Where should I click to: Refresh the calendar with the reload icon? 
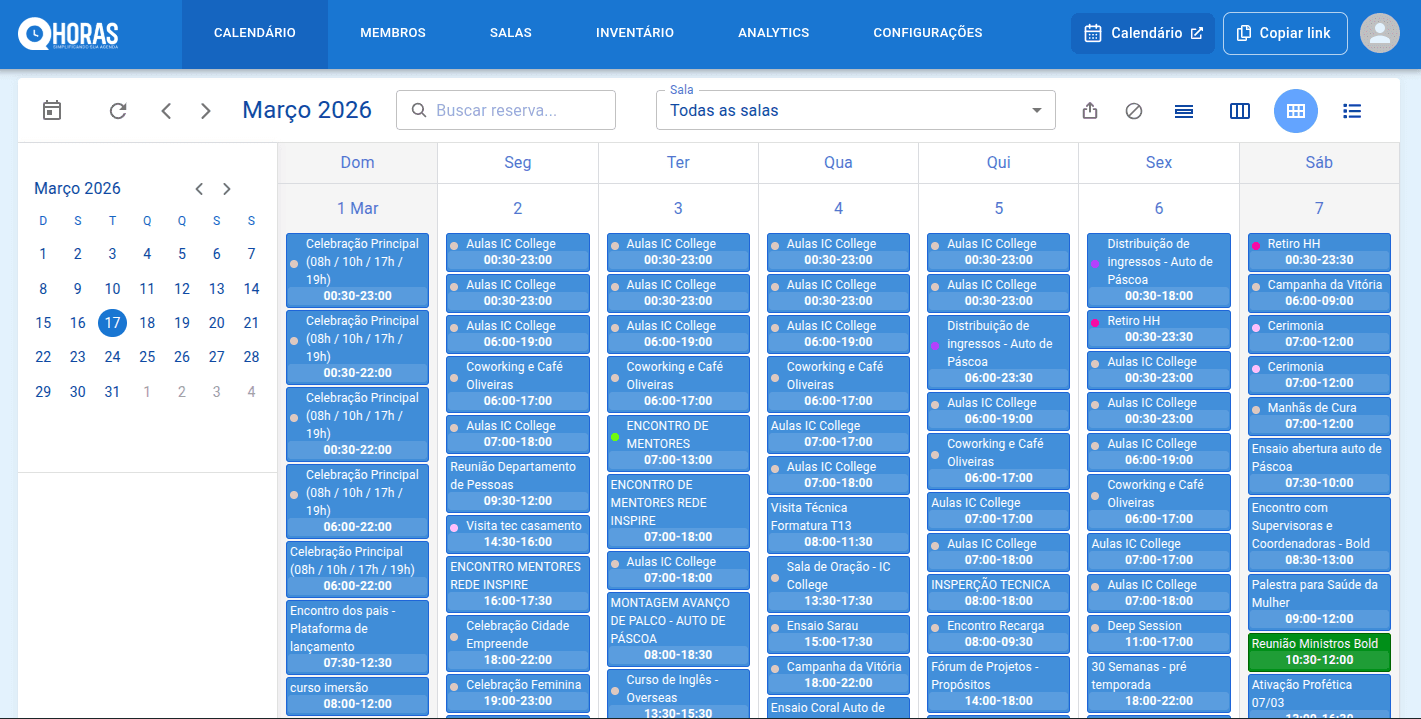pos(117,111)
